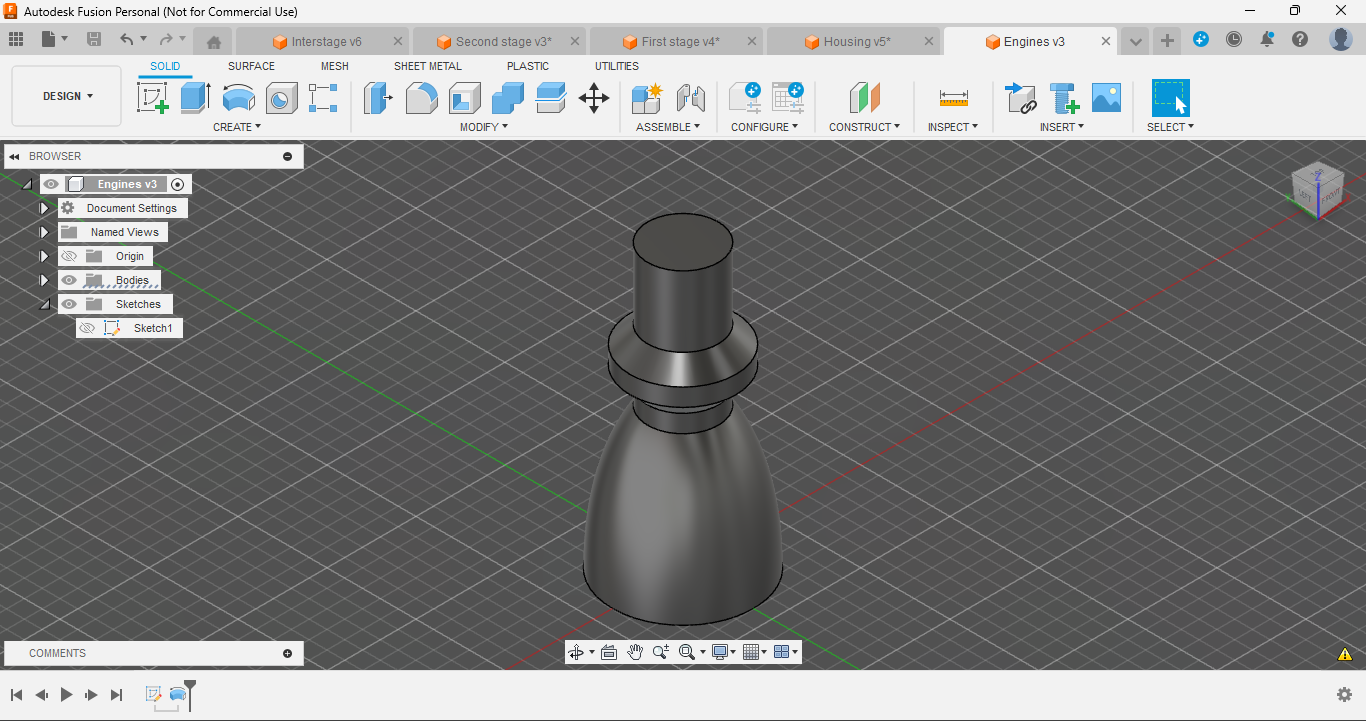Select the Shell tool
The image size is (1366, 721).
tap(464, 98)
